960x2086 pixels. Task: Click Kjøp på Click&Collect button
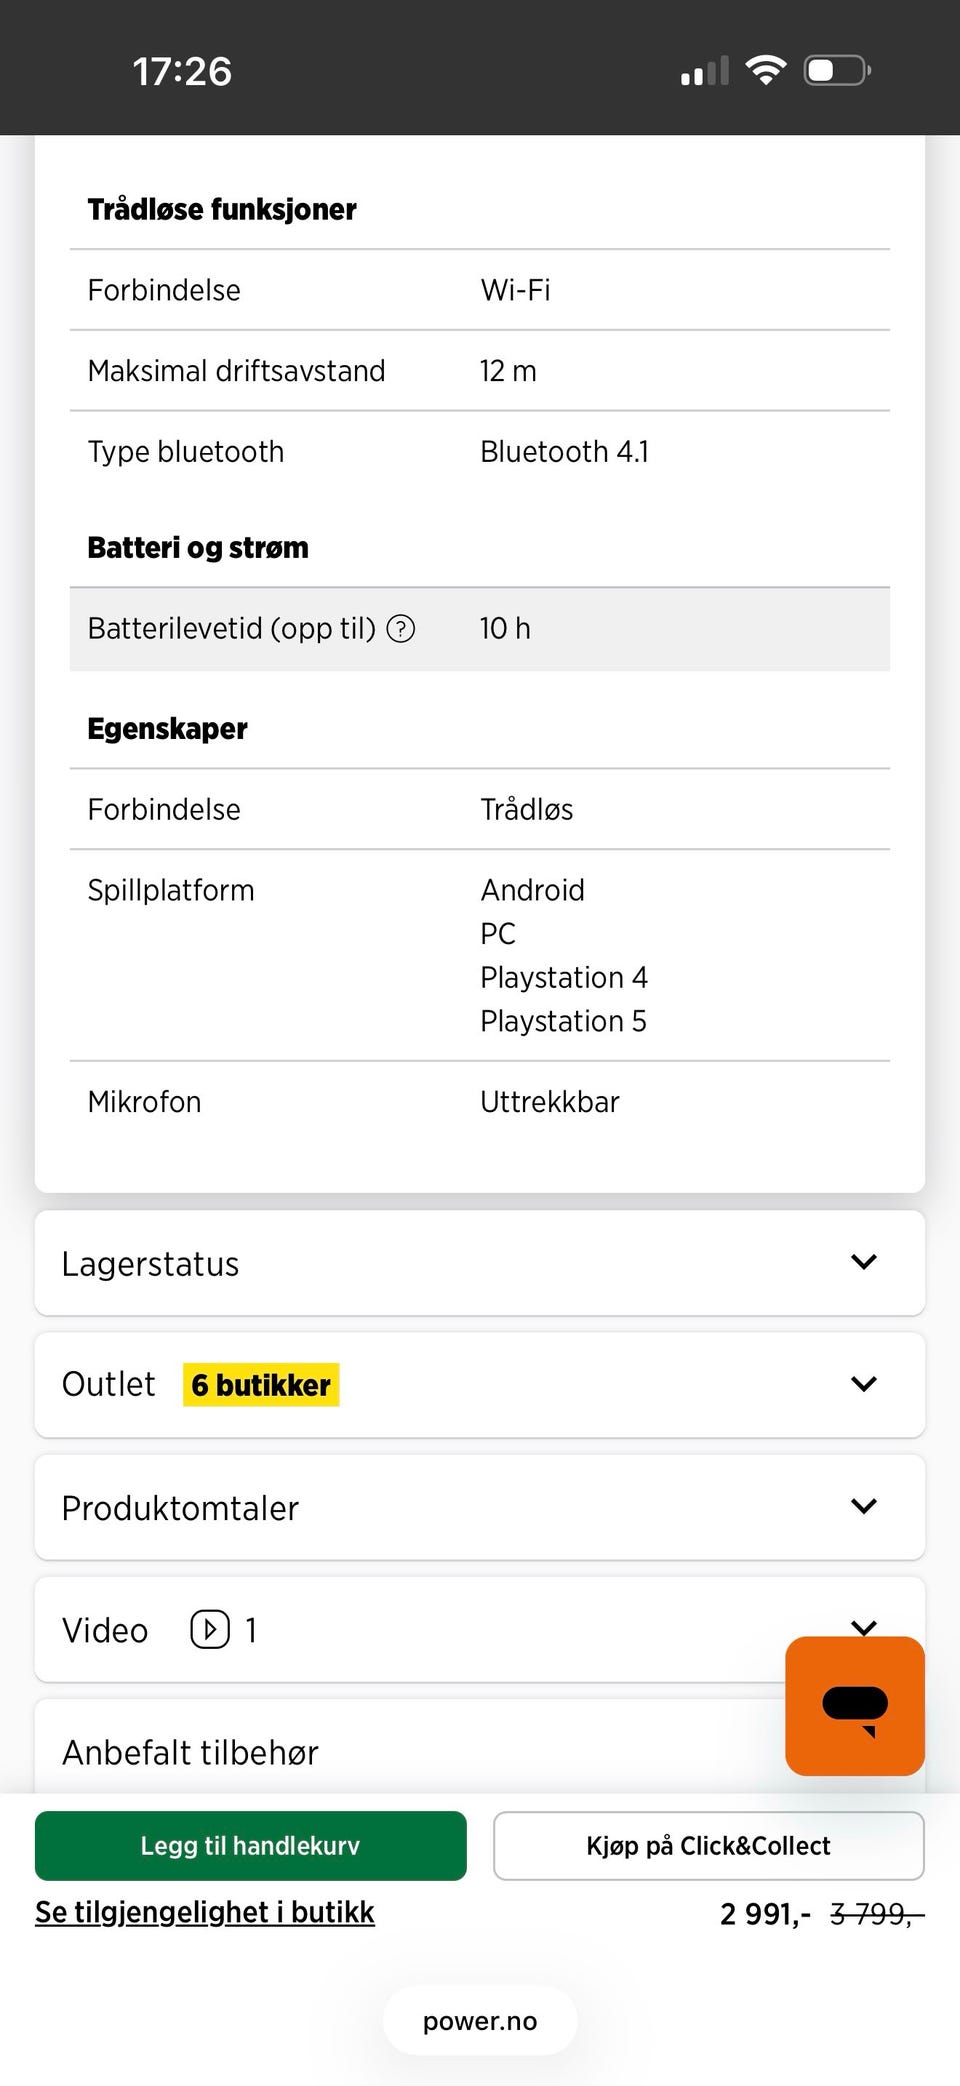coord(708,1846)
